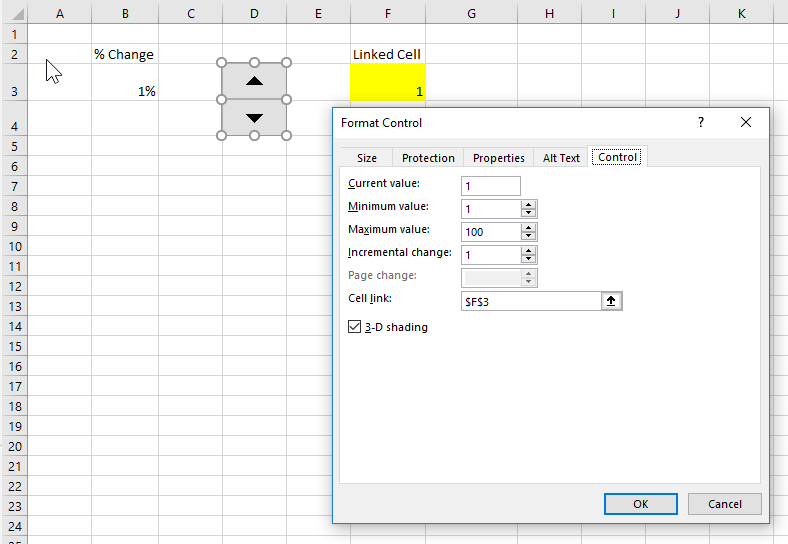Decrease the Maximum value with down spinner
This screenshot has width=788, height=544.
tap(528, 236)
